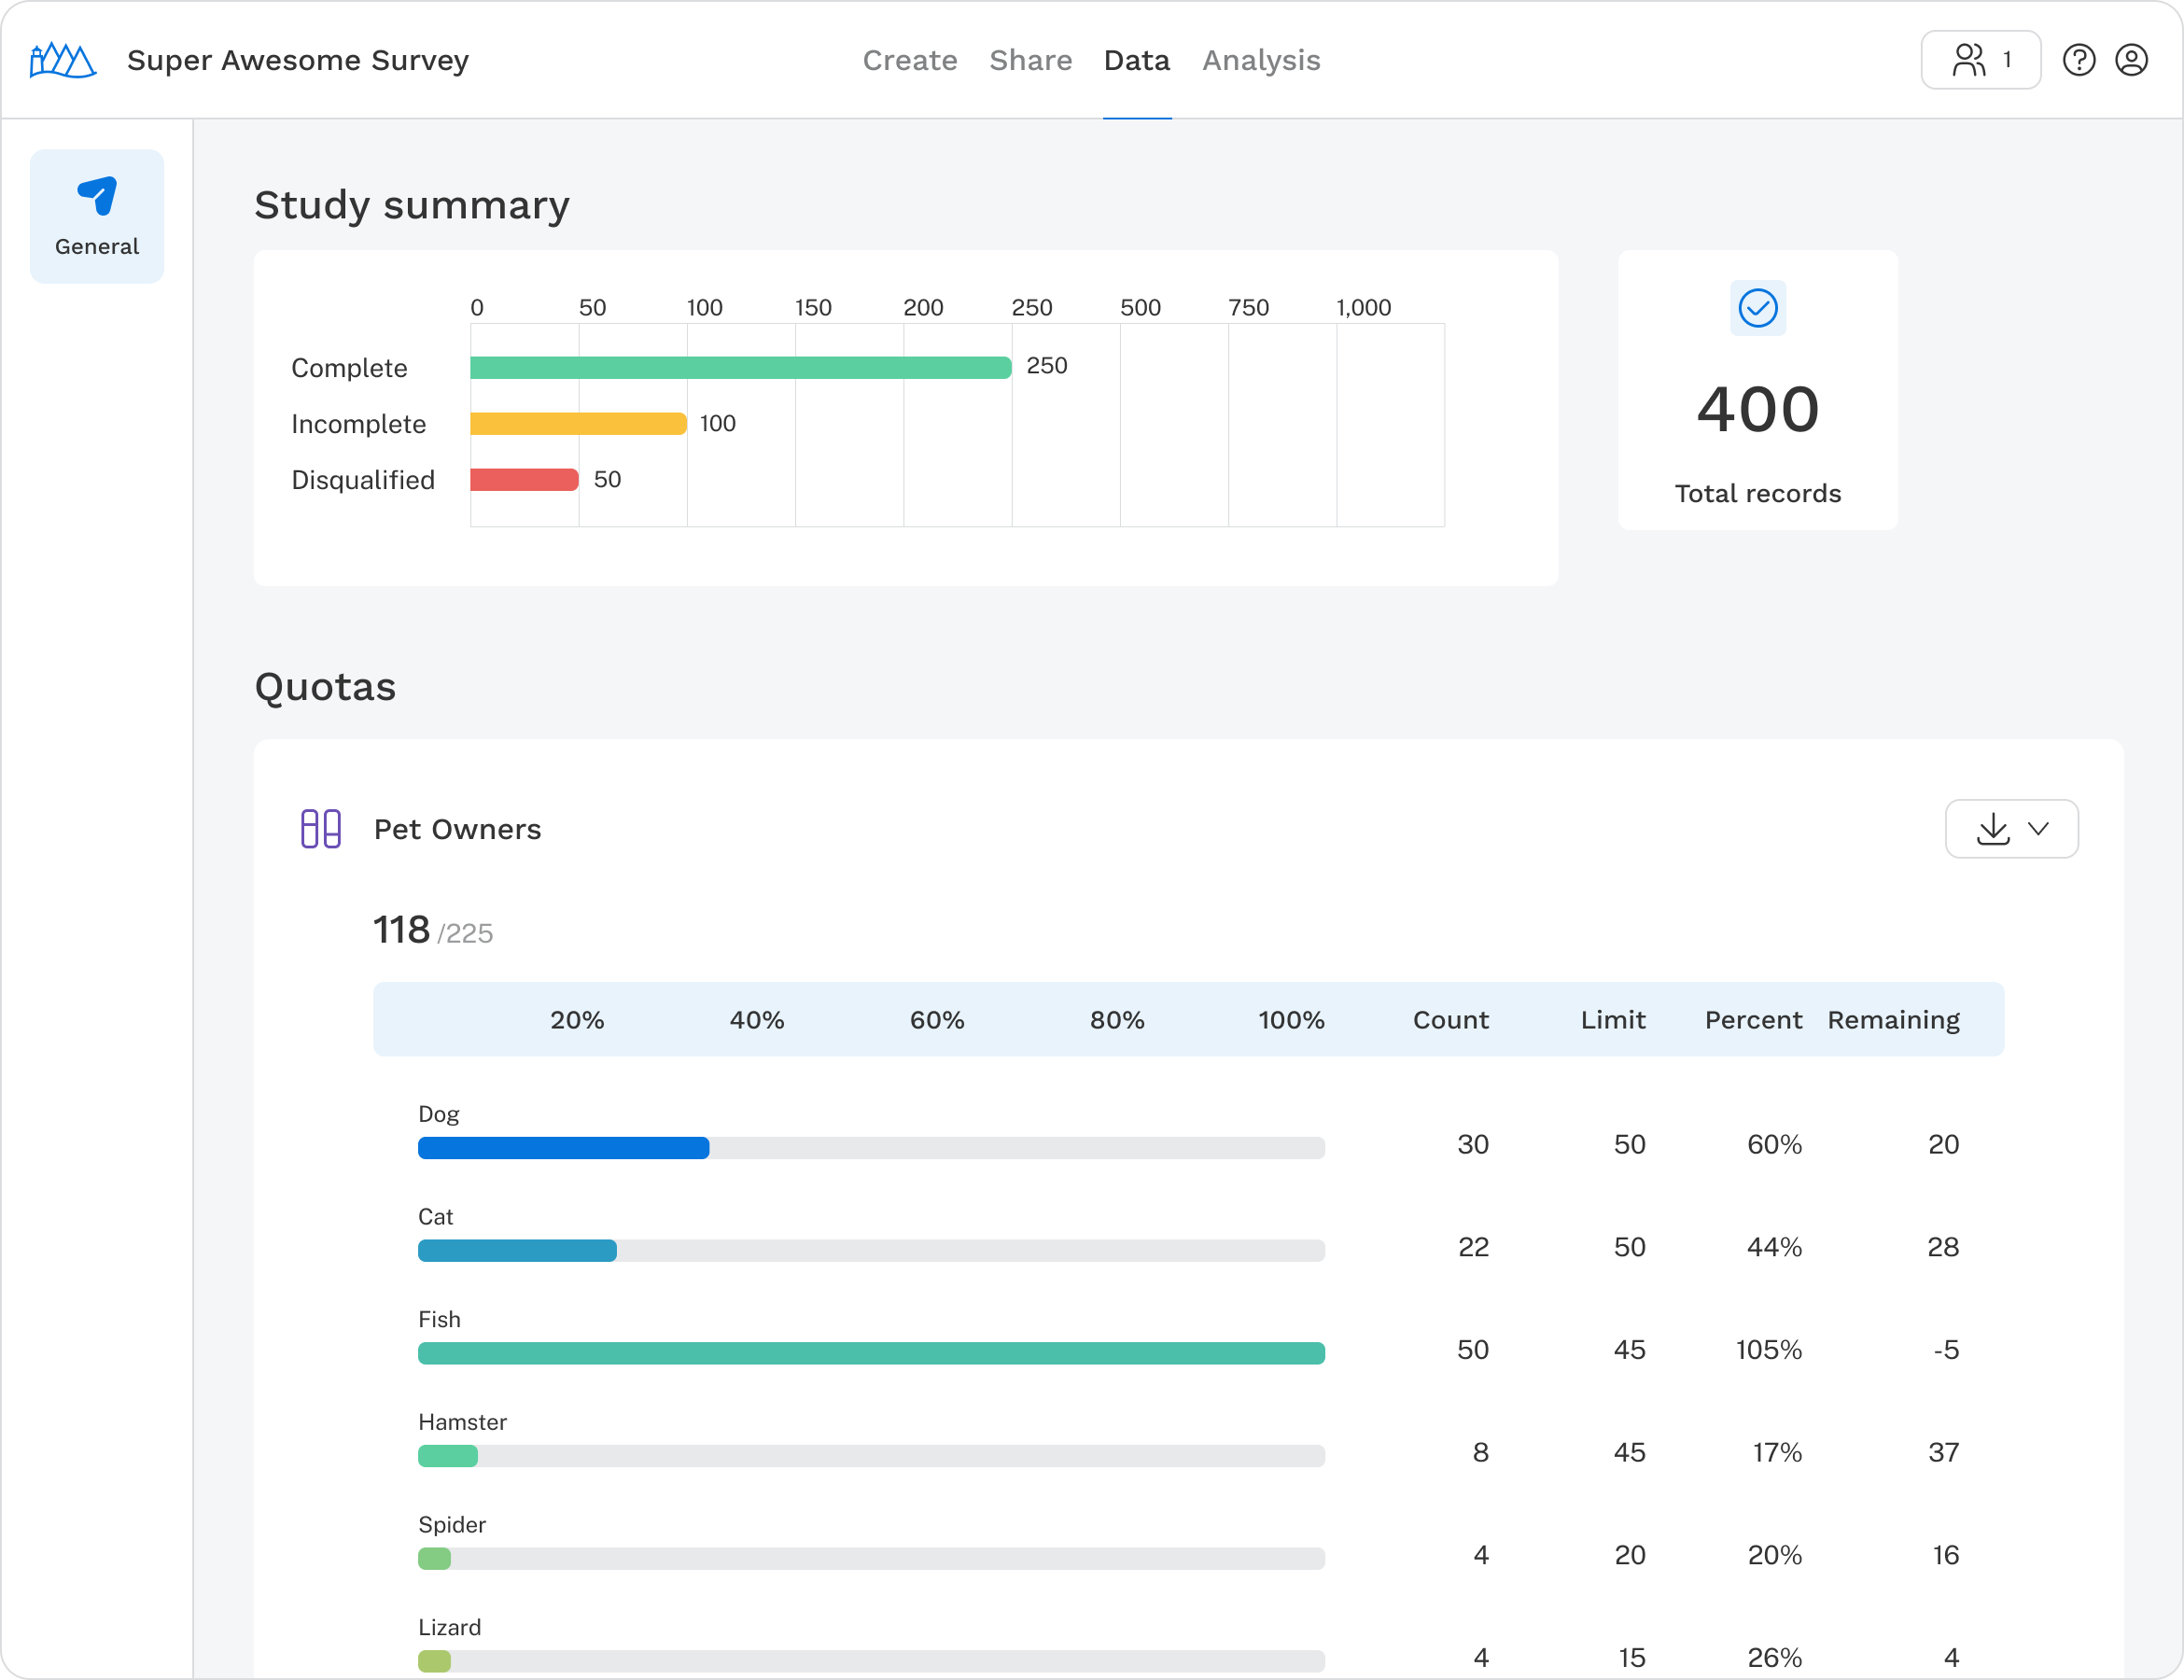Open the Pet Owners download dropdown
The image size is (2184, 1680).
2011,829
